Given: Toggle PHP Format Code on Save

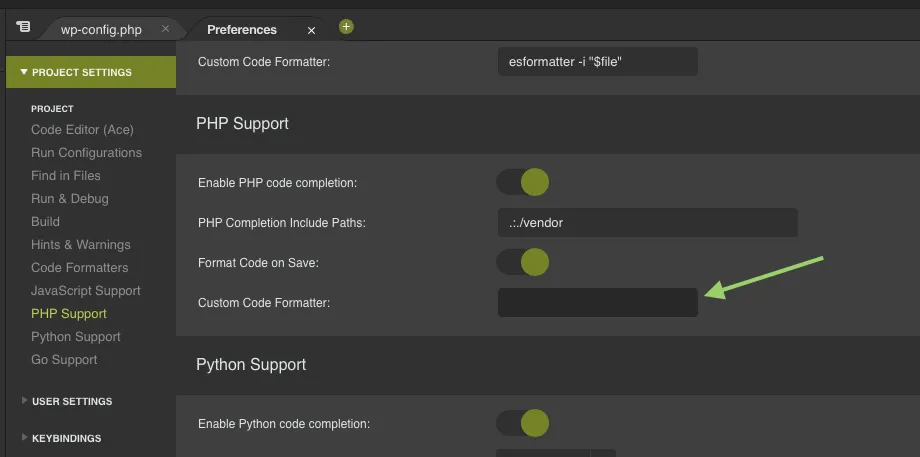Looking at the screenshot, I should click(523, 262).
